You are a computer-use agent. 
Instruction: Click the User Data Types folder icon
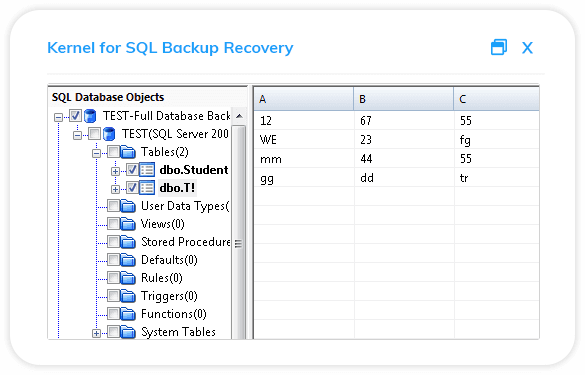tap(128, 206)
